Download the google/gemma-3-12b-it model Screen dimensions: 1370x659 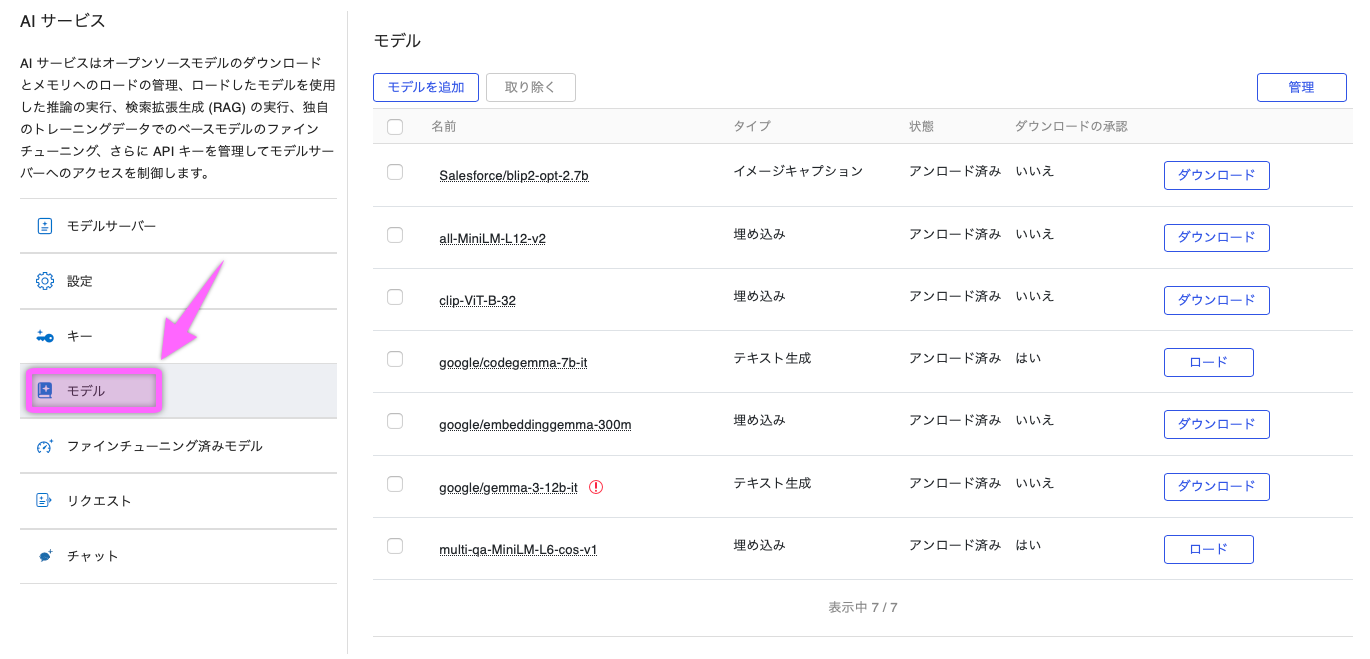[x=1216, y=487]
